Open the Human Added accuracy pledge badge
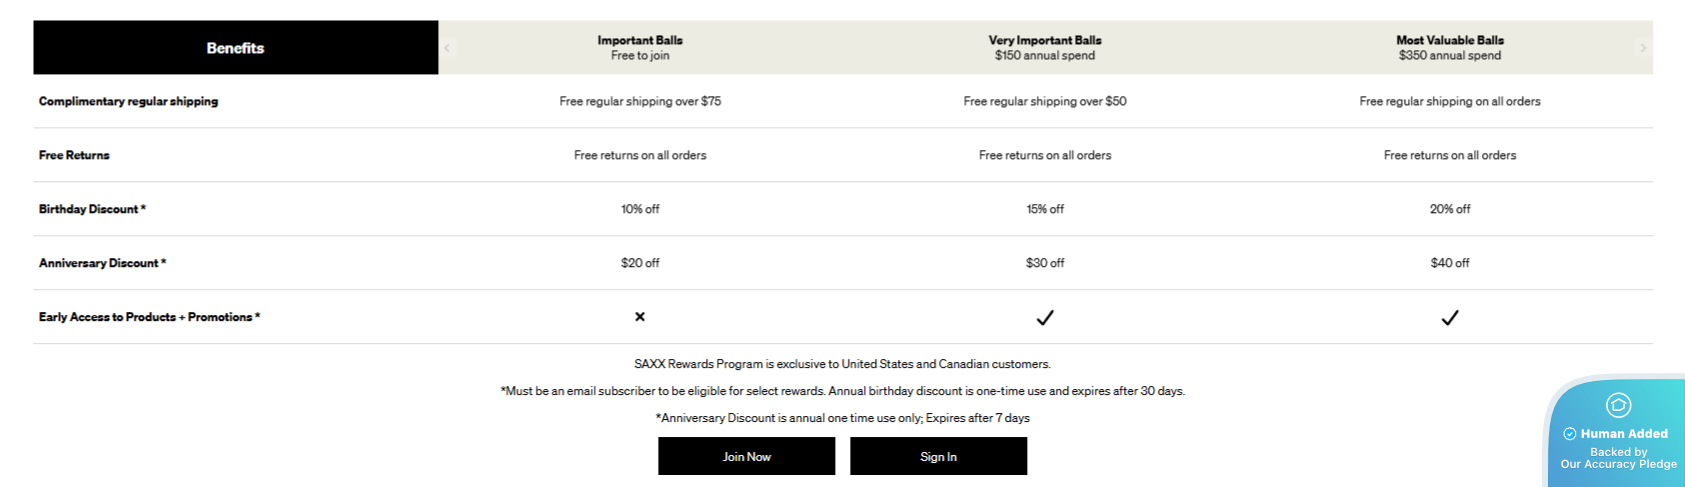Image resolution: width=1685 pixels, height=487 pixels. 1615,432
